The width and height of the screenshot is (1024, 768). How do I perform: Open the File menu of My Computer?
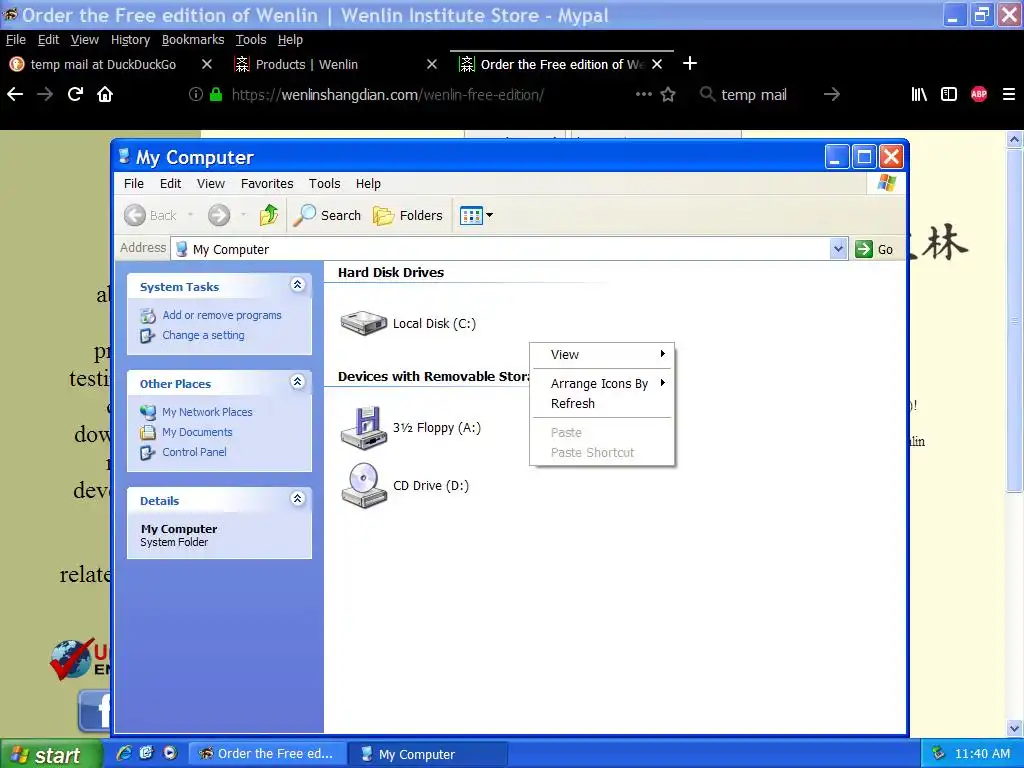[x=134, y=184]
